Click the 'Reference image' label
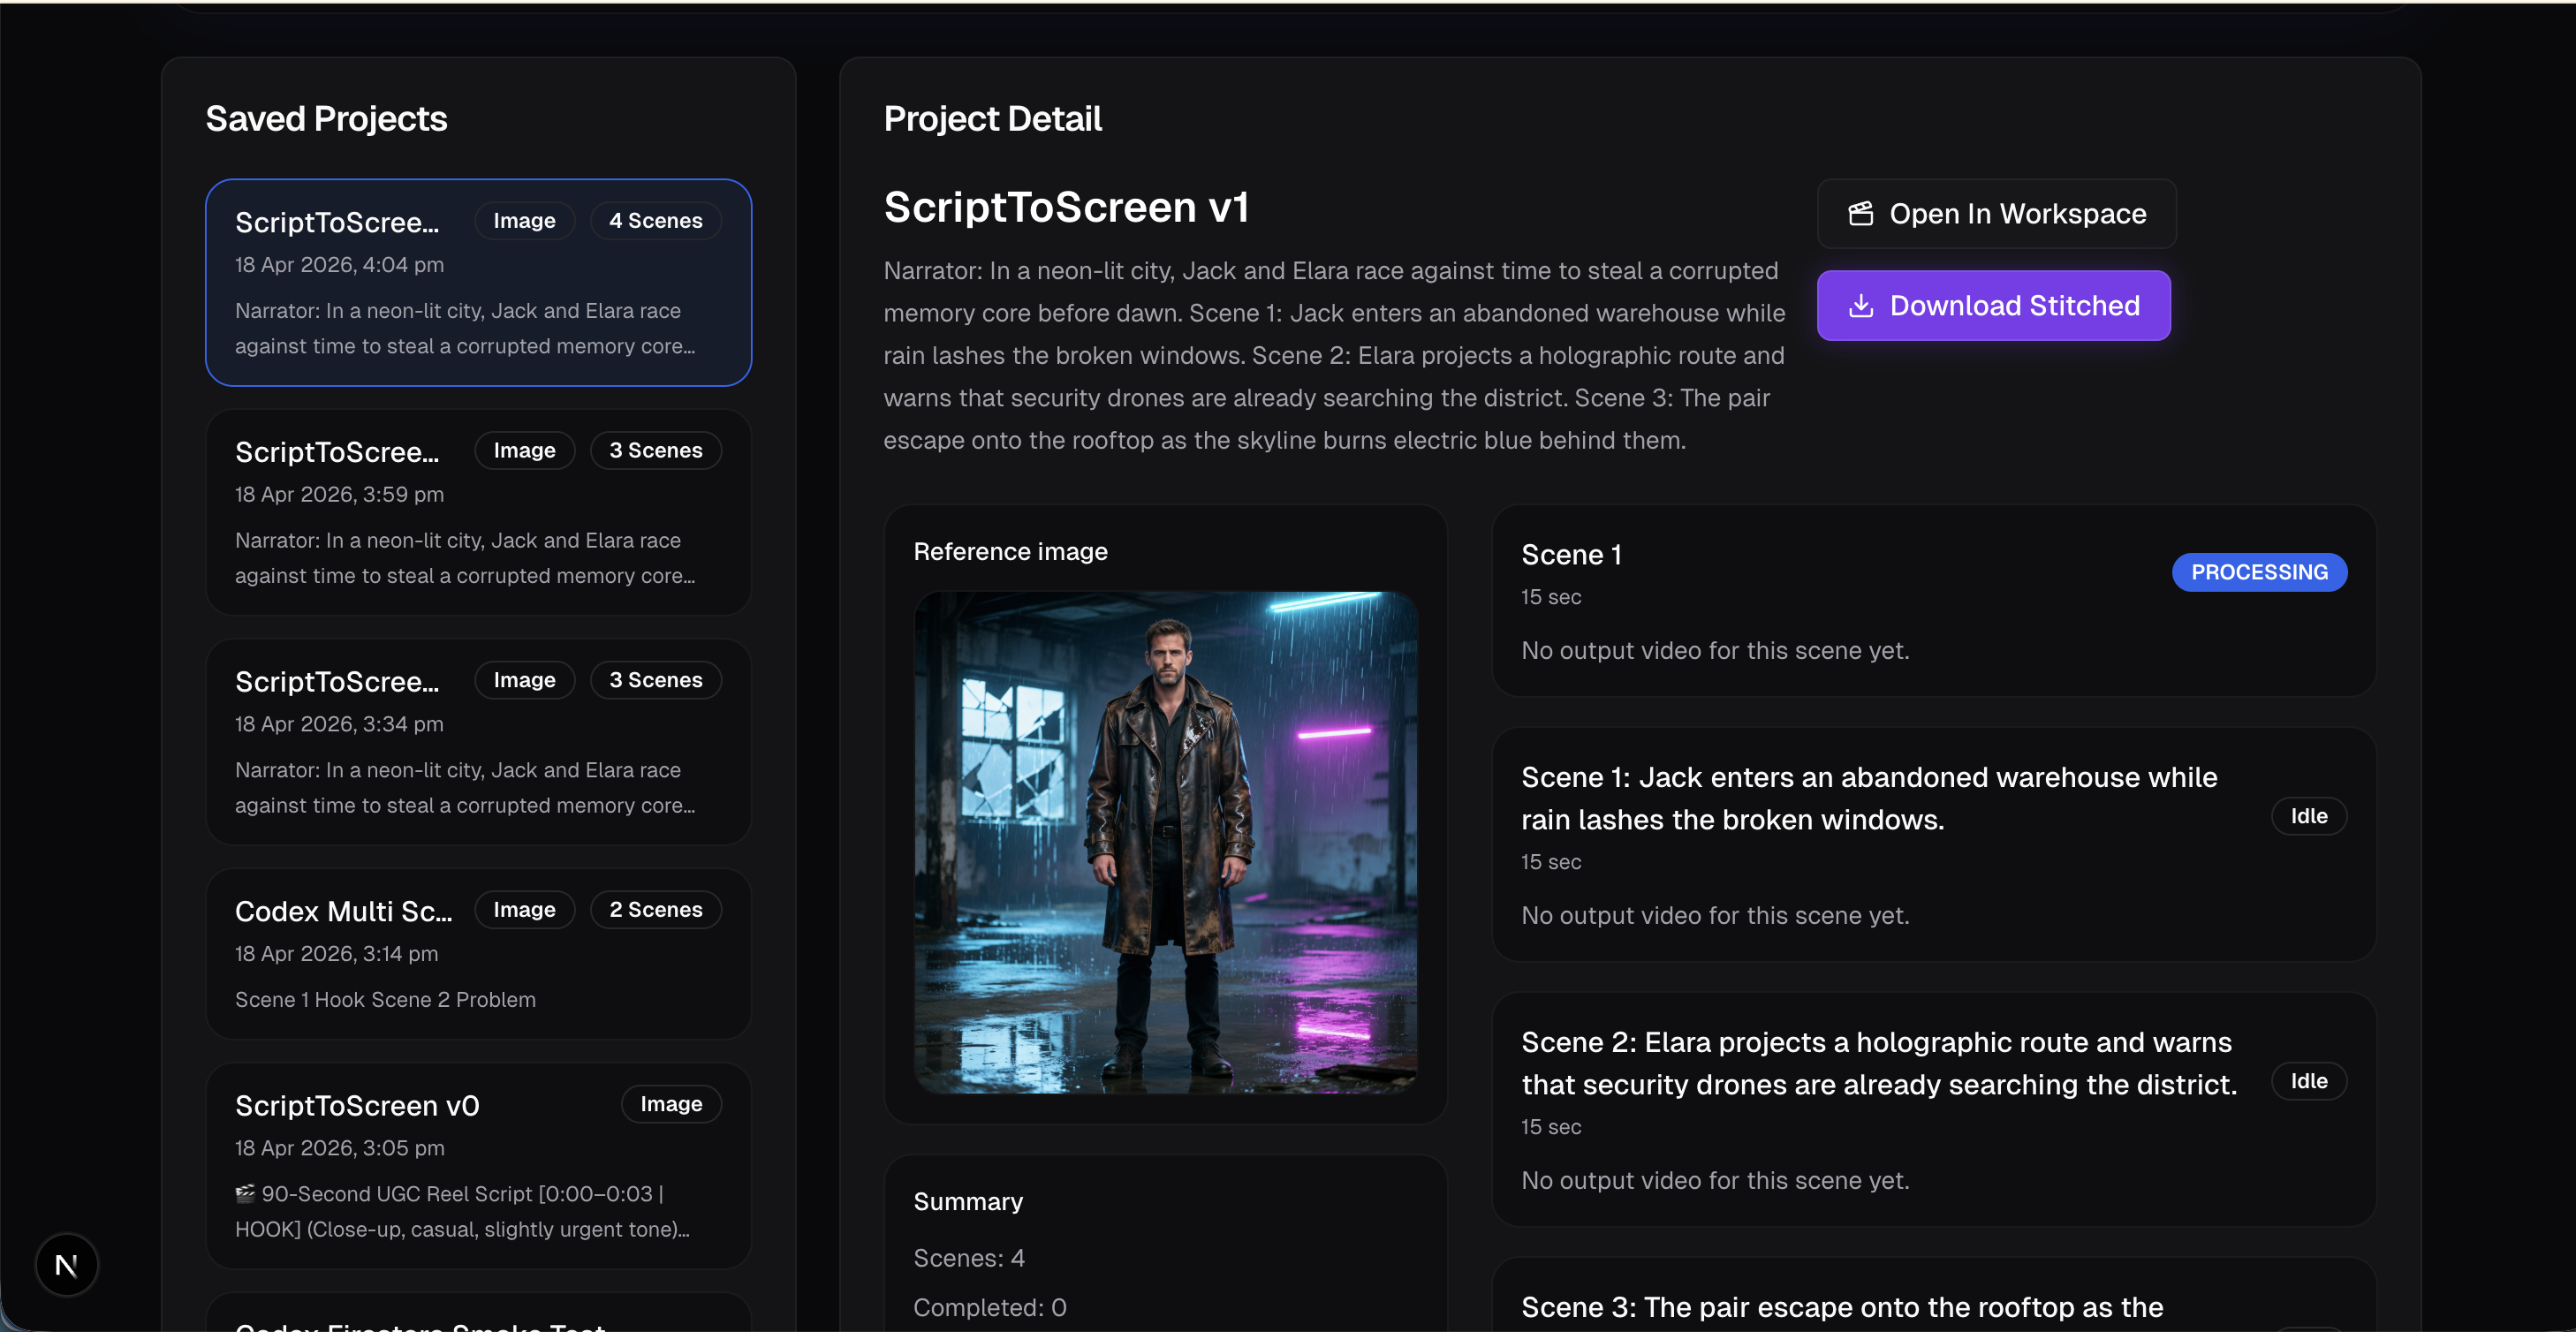This screenshot has height=1332, width=2576. pyautogui.click(x=1010, y=552)
